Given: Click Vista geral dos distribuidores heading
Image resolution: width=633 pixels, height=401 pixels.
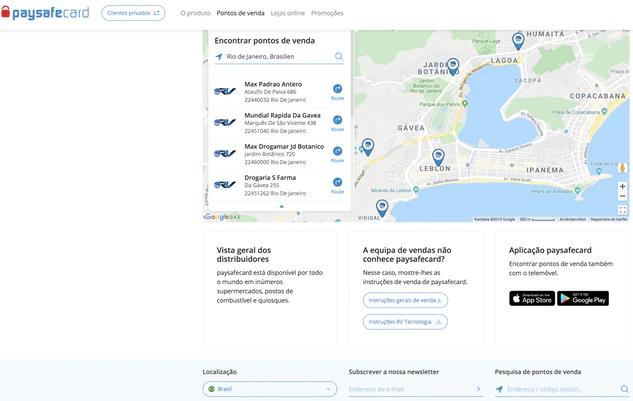Looking at the screenshot, I should click(x=244, y=254).
